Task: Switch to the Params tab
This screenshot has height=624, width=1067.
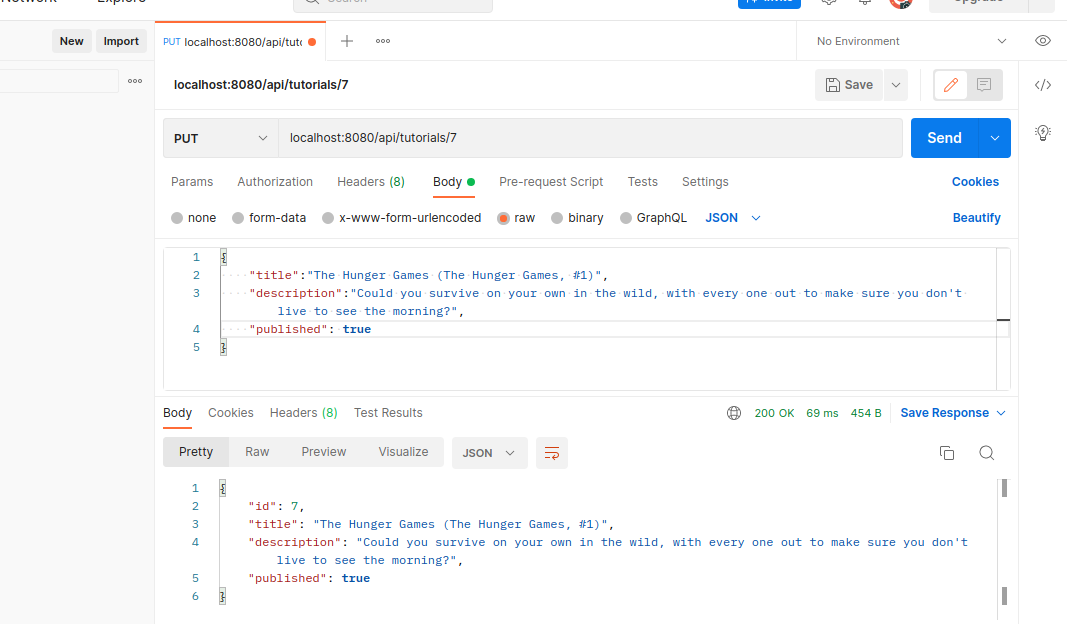Action: coord(192,182)
